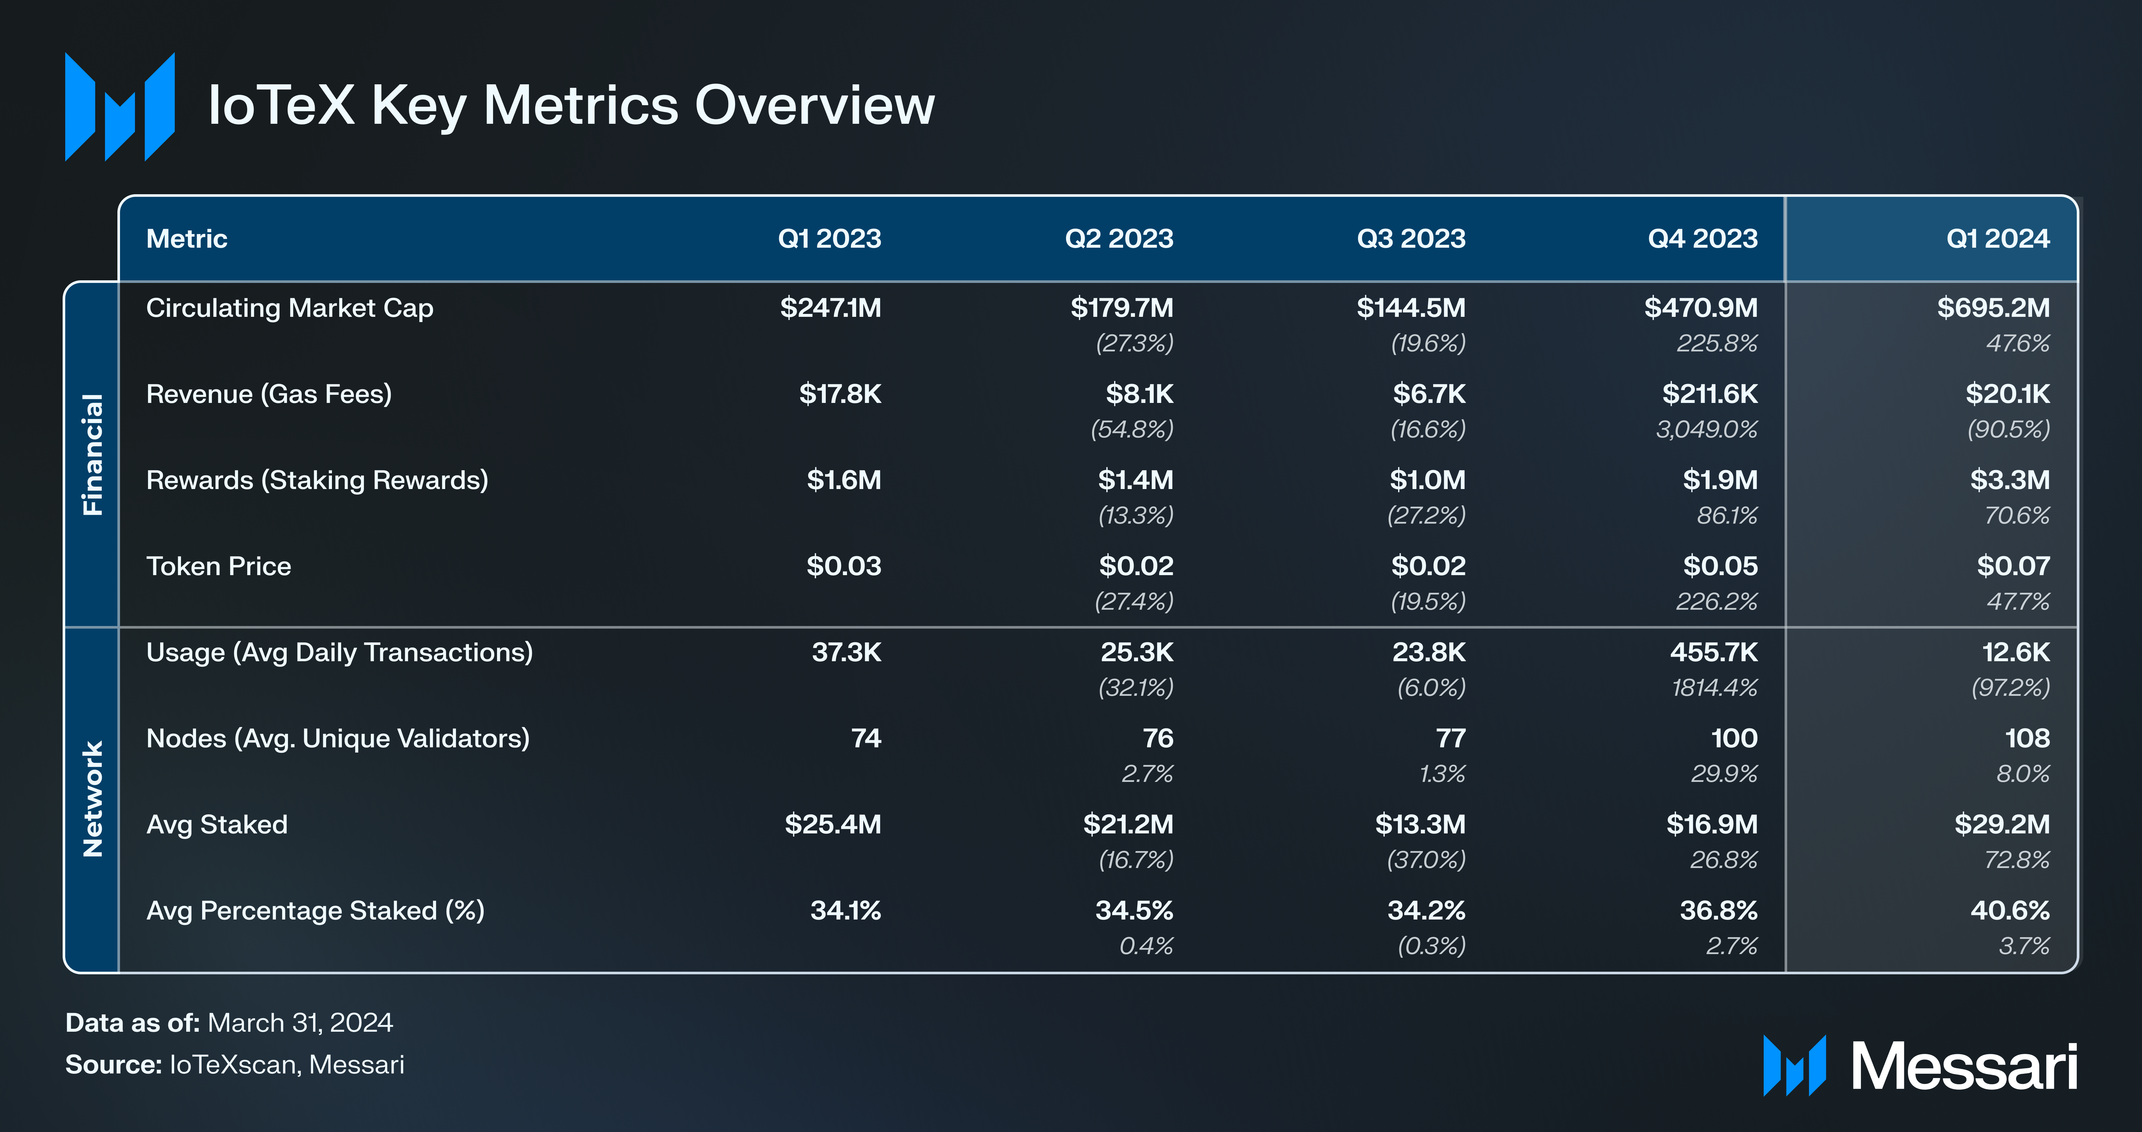Click the Circulating Market Cap row label
Viewport: 2142px width, 1132px height.
[x=290, y=308]
